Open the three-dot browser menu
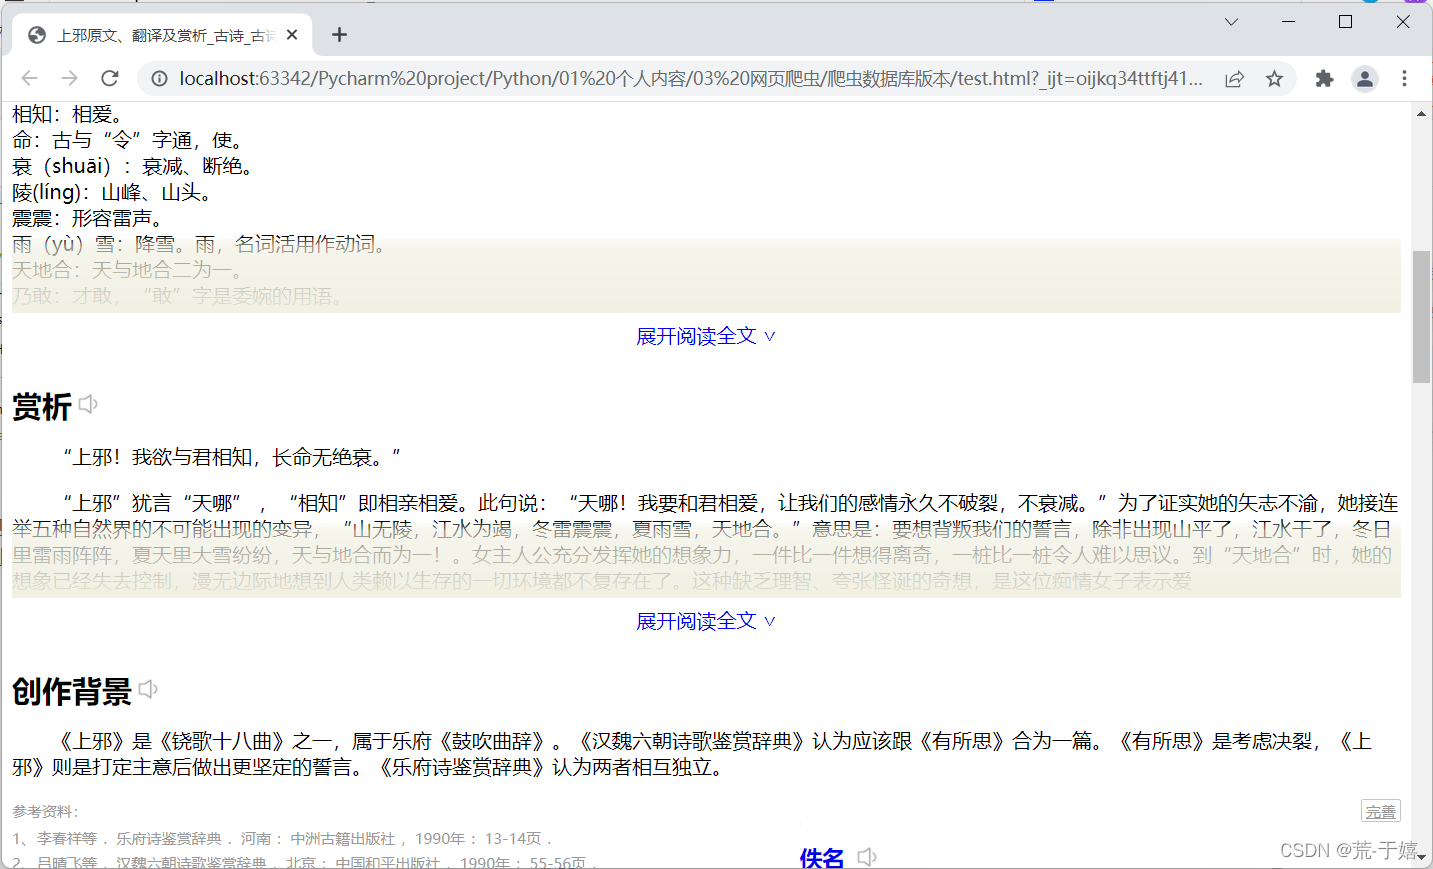The width and height of the screenshot is (1433, 869). pos(1404,78)
